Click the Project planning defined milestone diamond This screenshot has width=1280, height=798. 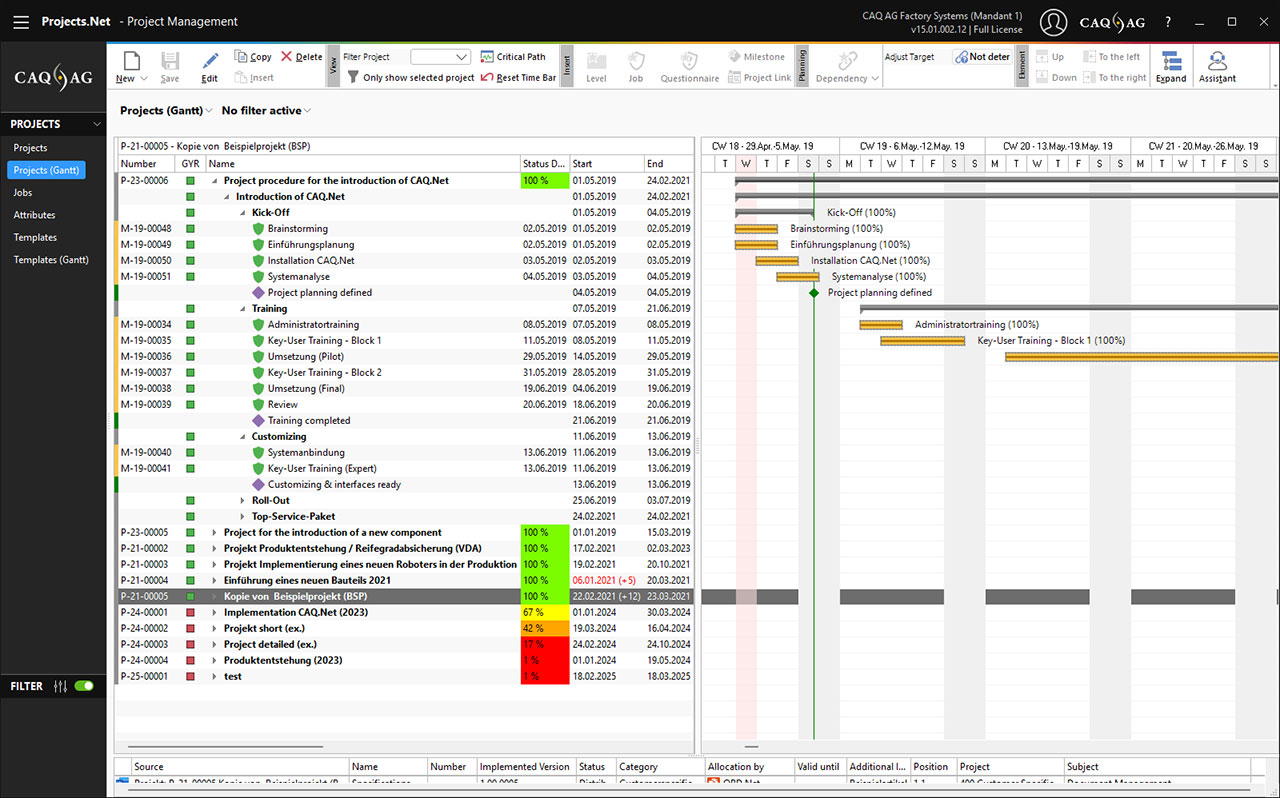coord(814,293)
